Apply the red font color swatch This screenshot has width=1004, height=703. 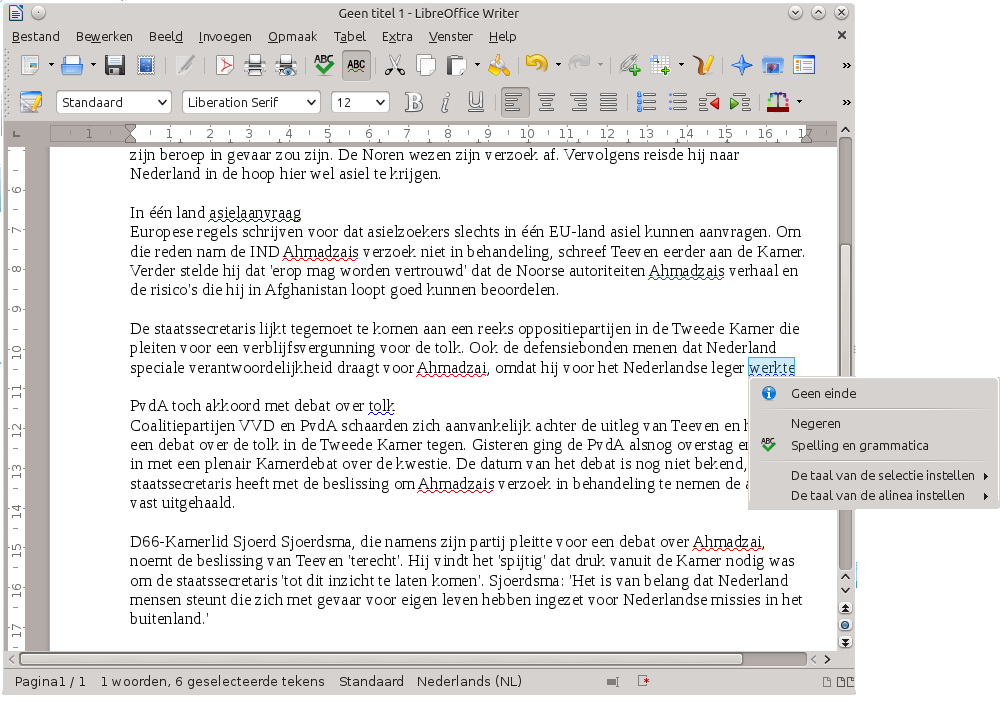[x=778, y=102]
